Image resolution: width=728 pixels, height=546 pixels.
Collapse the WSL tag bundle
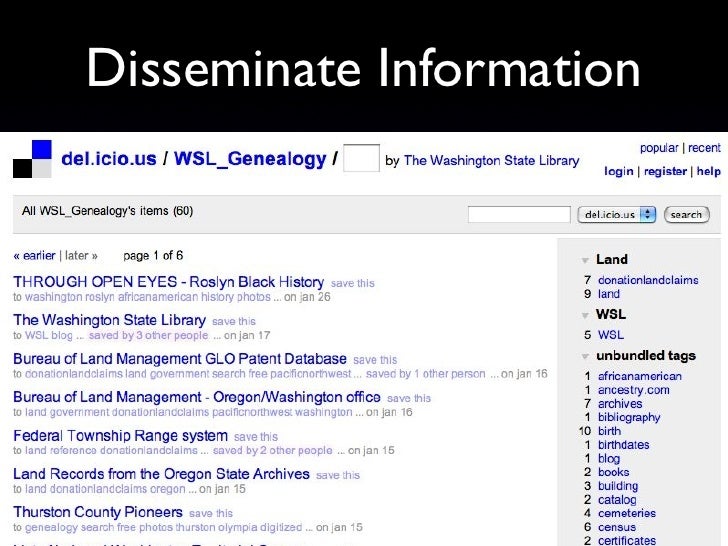[585, 315]
